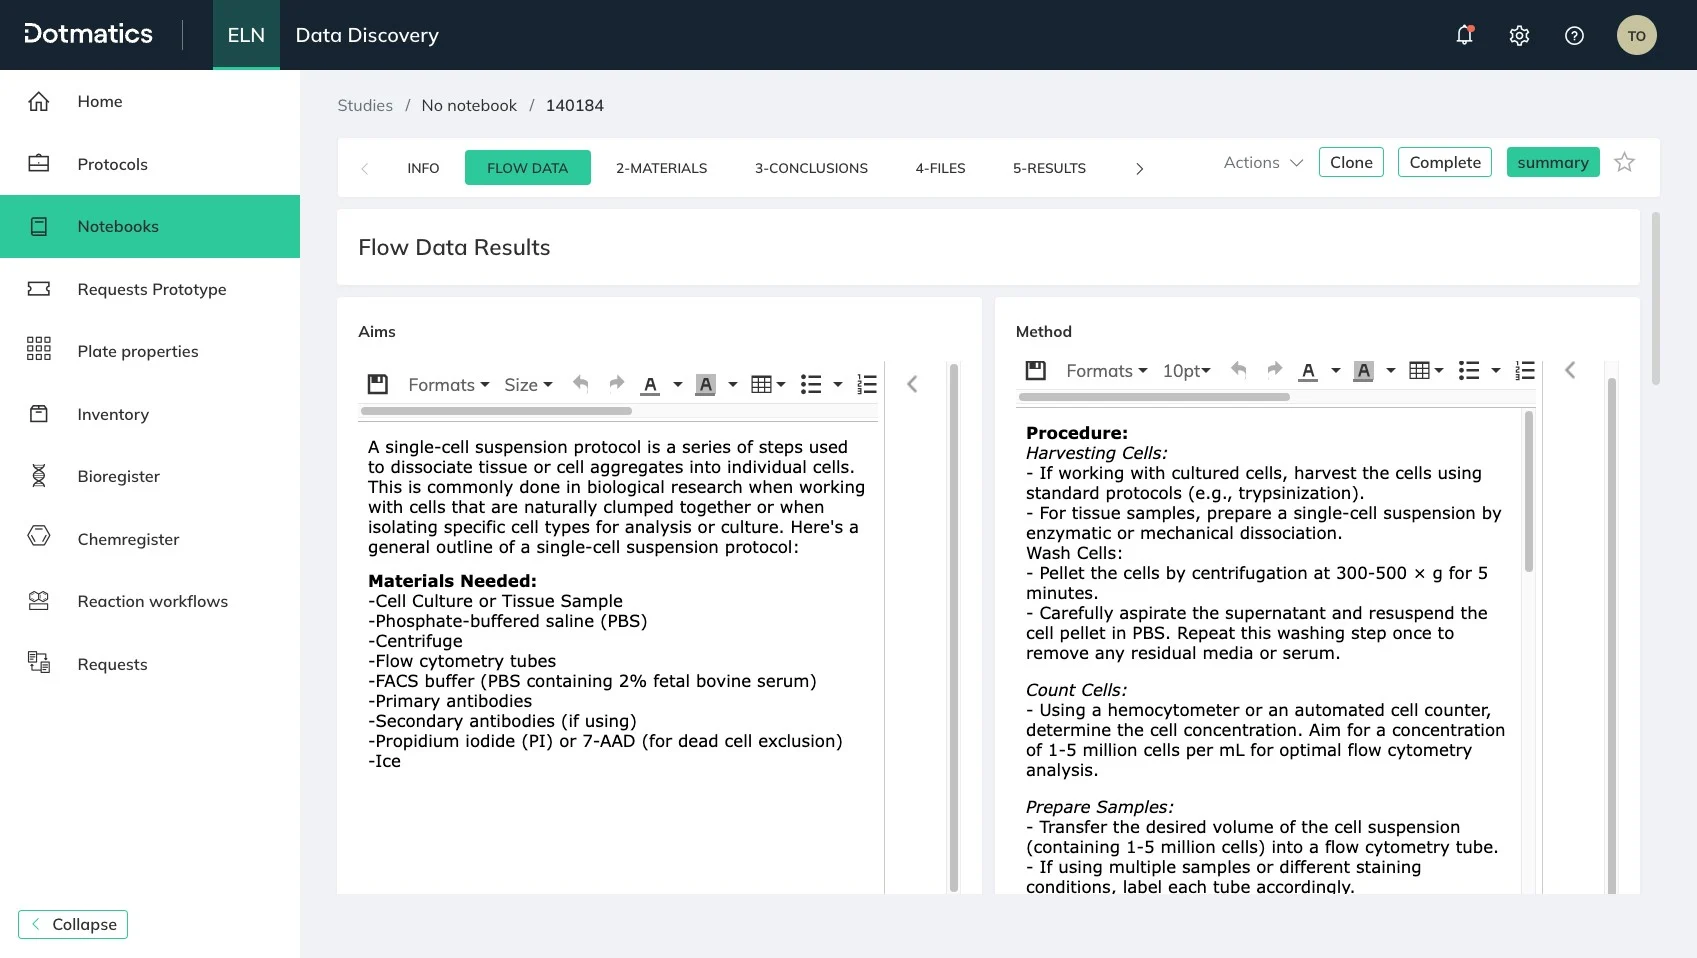Open the Formats dropdown in Aims editor
The image size is (1697, 958).
point(447,384)
